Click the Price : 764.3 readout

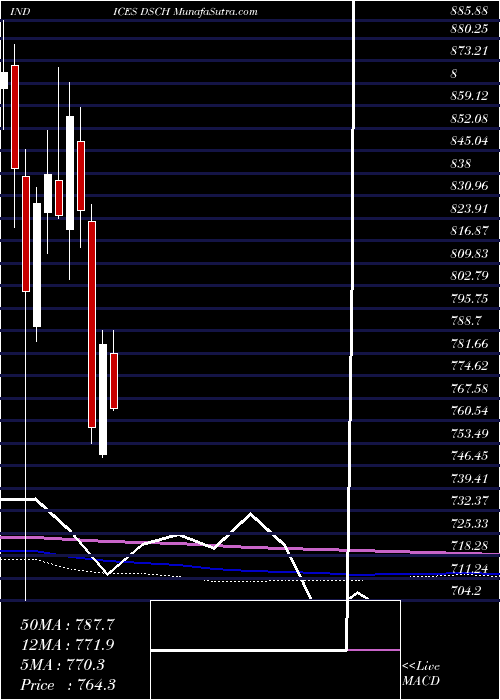(x=68, y=685)
